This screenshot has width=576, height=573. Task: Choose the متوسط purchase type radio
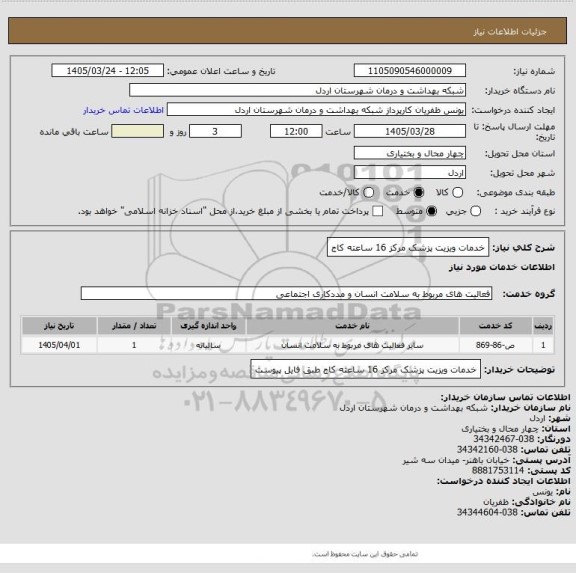click(x=432, y=211)
